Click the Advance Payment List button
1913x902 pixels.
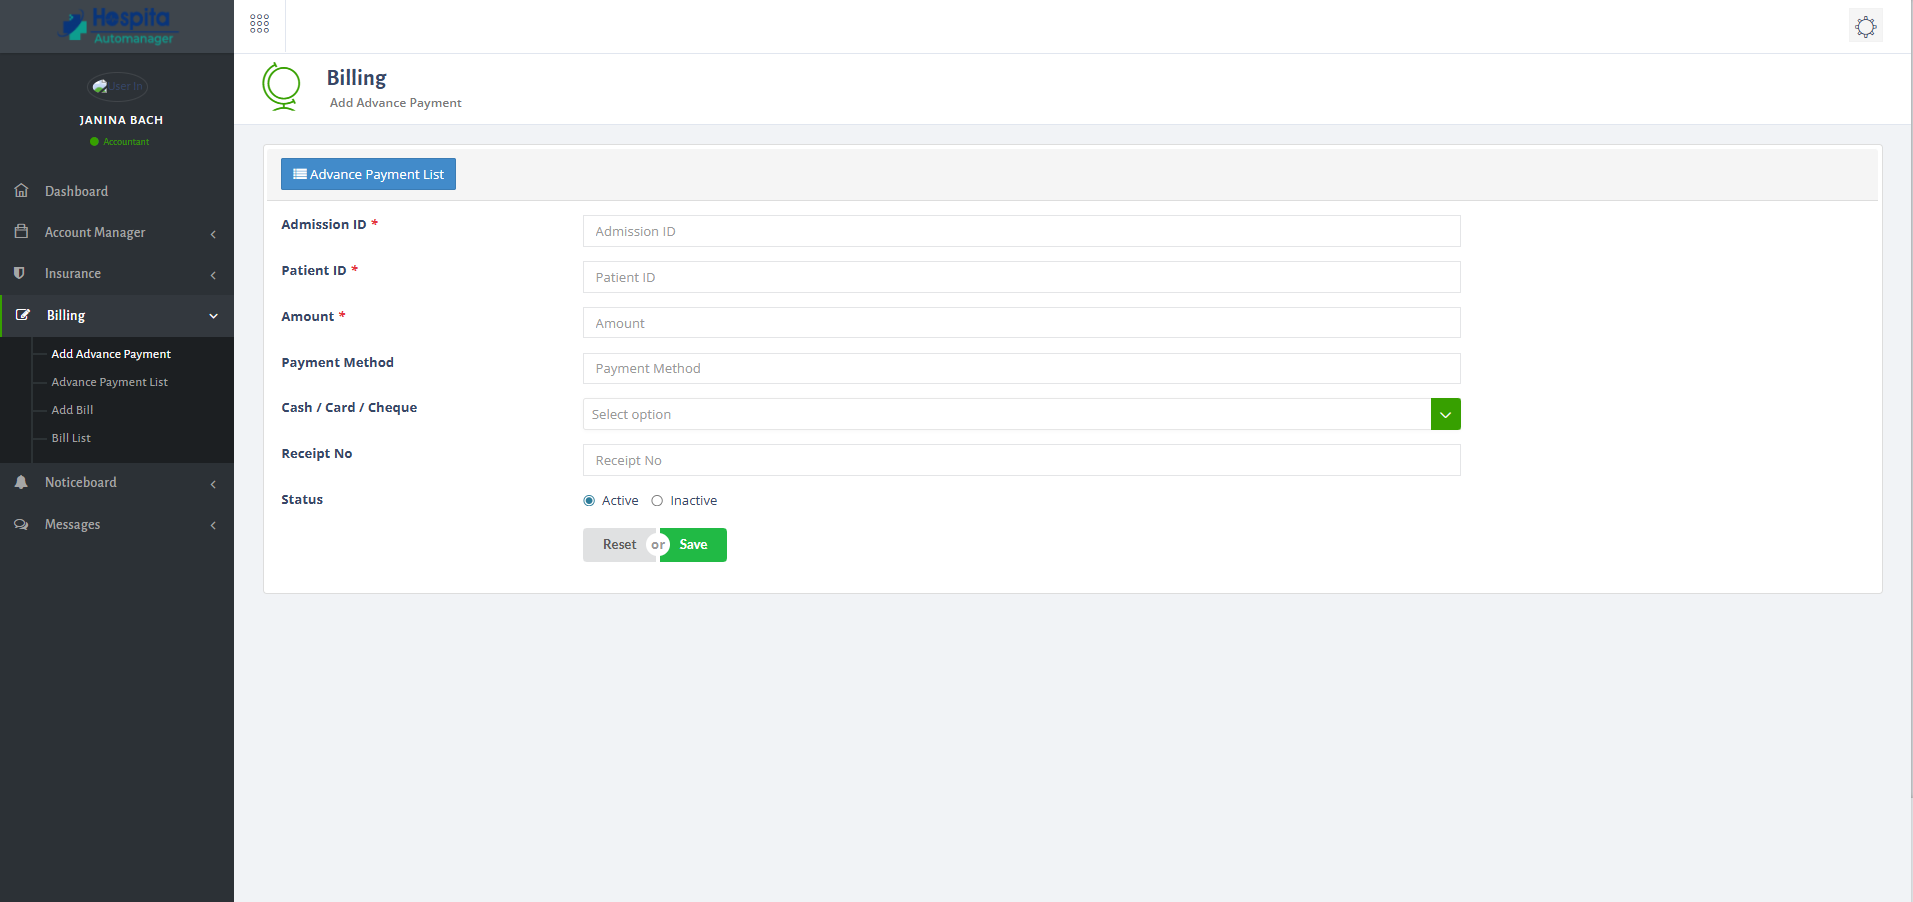coord(368,173)
